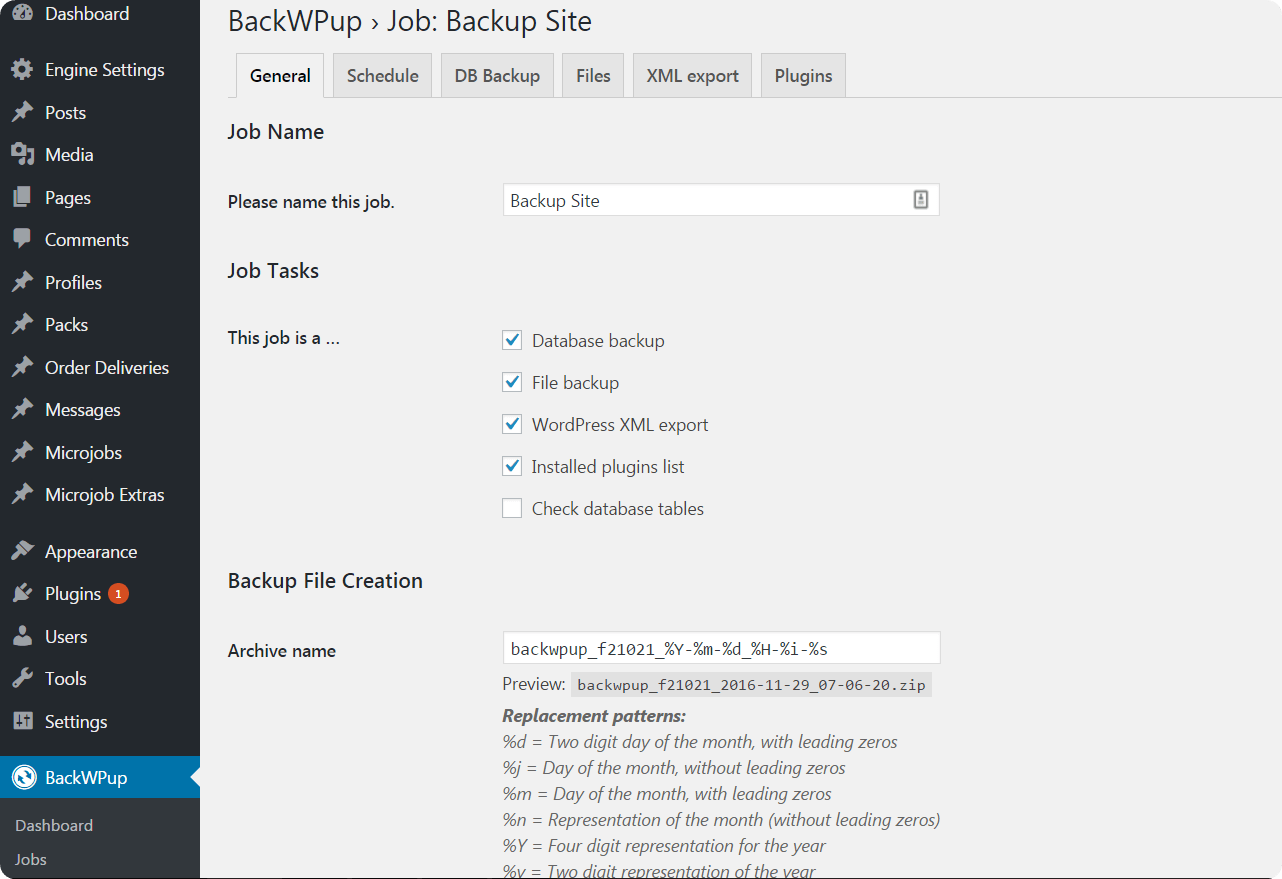The height and width of the screenshot is (879, 1282).
Task: Click the archive preview filename text
Action: coord(751,685)
